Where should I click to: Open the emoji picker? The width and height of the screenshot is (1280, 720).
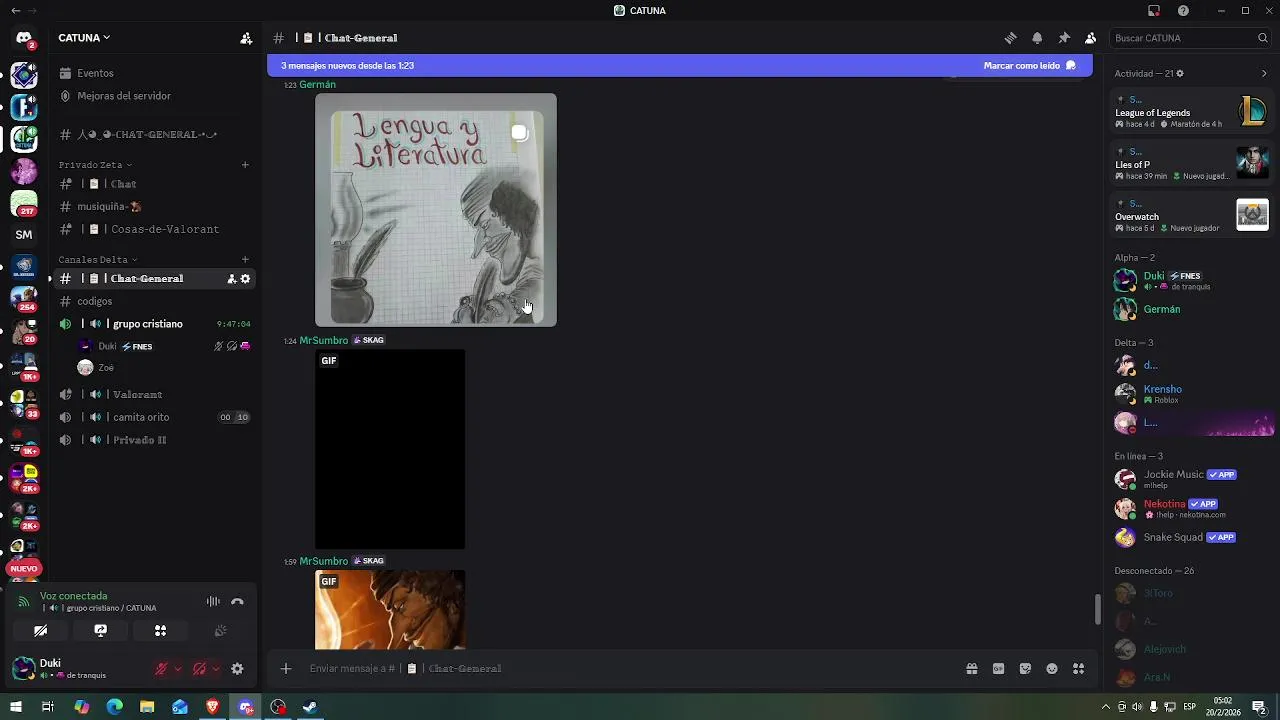(x=1052, y=669)
